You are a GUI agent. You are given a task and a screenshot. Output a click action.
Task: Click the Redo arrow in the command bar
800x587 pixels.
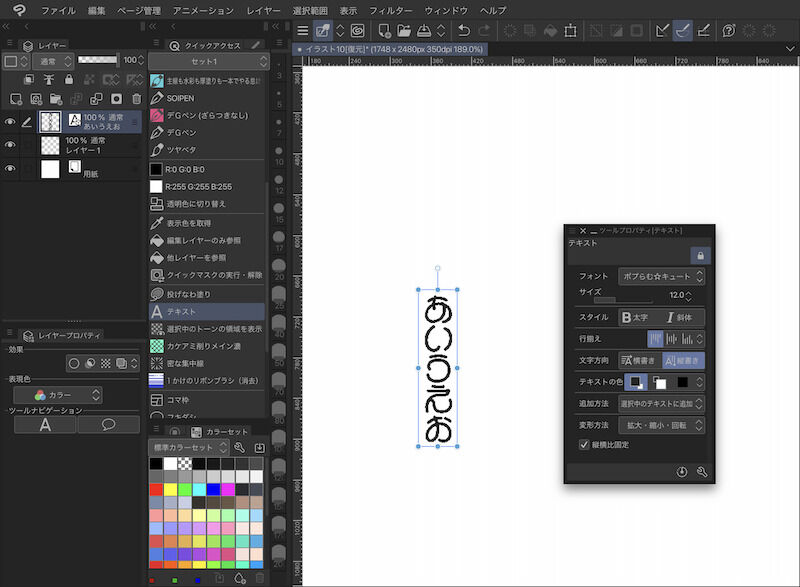(484, 31)
